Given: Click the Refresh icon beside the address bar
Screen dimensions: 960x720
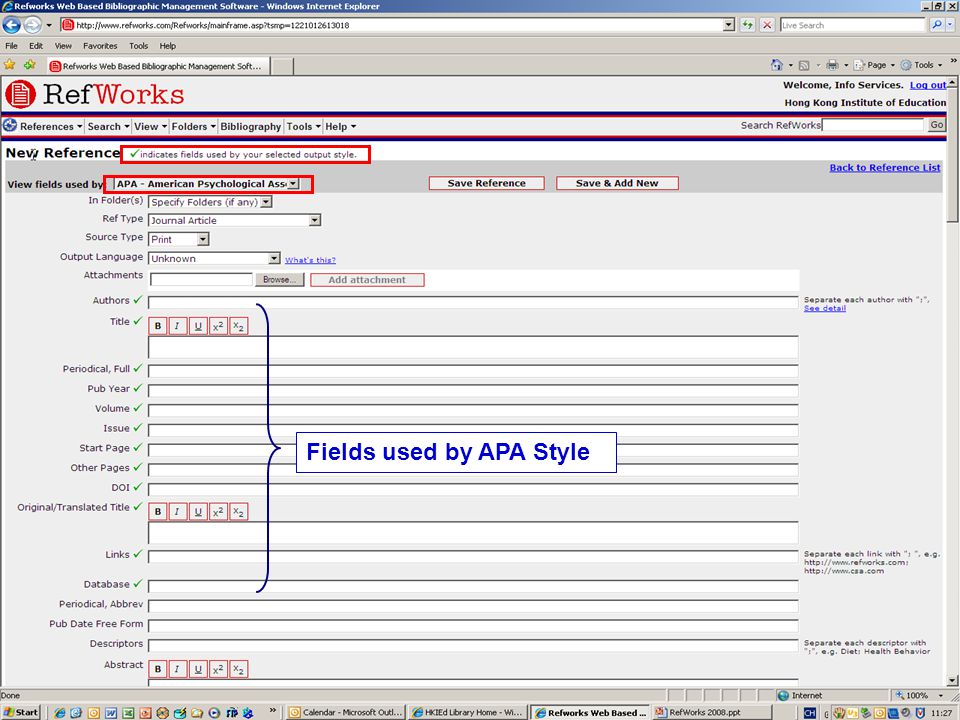Looking at the screenshot, I should click(748, 25).
